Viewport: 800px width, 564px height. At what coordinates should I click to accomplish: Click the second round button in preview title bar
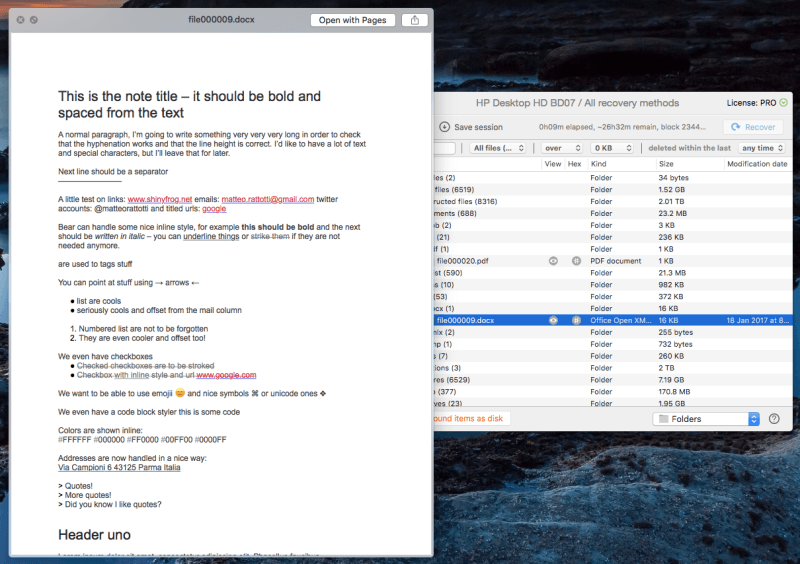coord(34,20)
